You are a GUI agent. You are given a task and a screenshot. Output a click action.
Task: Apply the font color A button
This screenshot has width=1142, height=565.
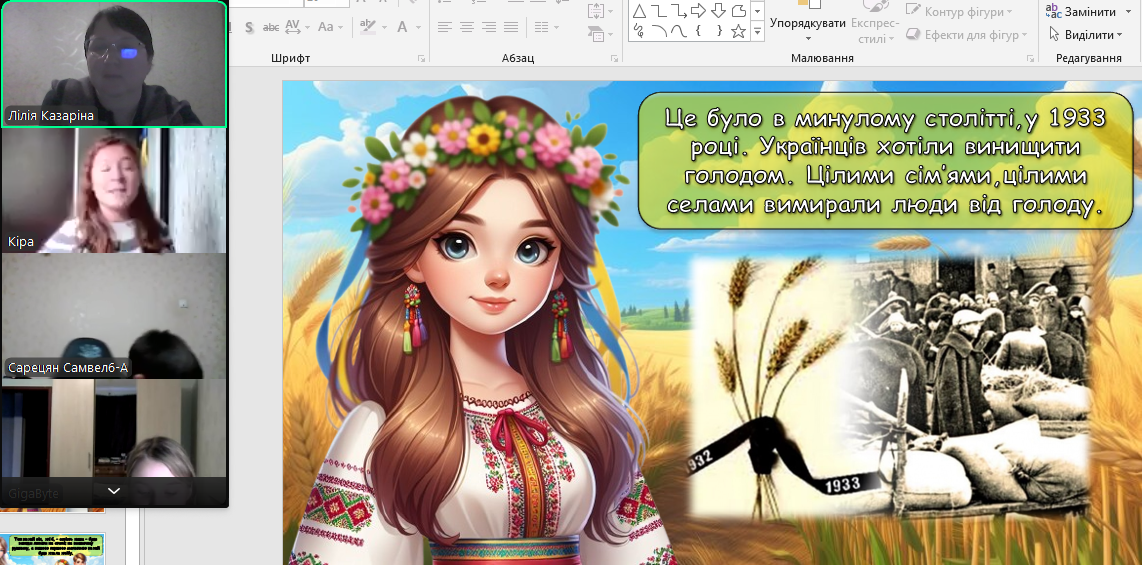402,28
